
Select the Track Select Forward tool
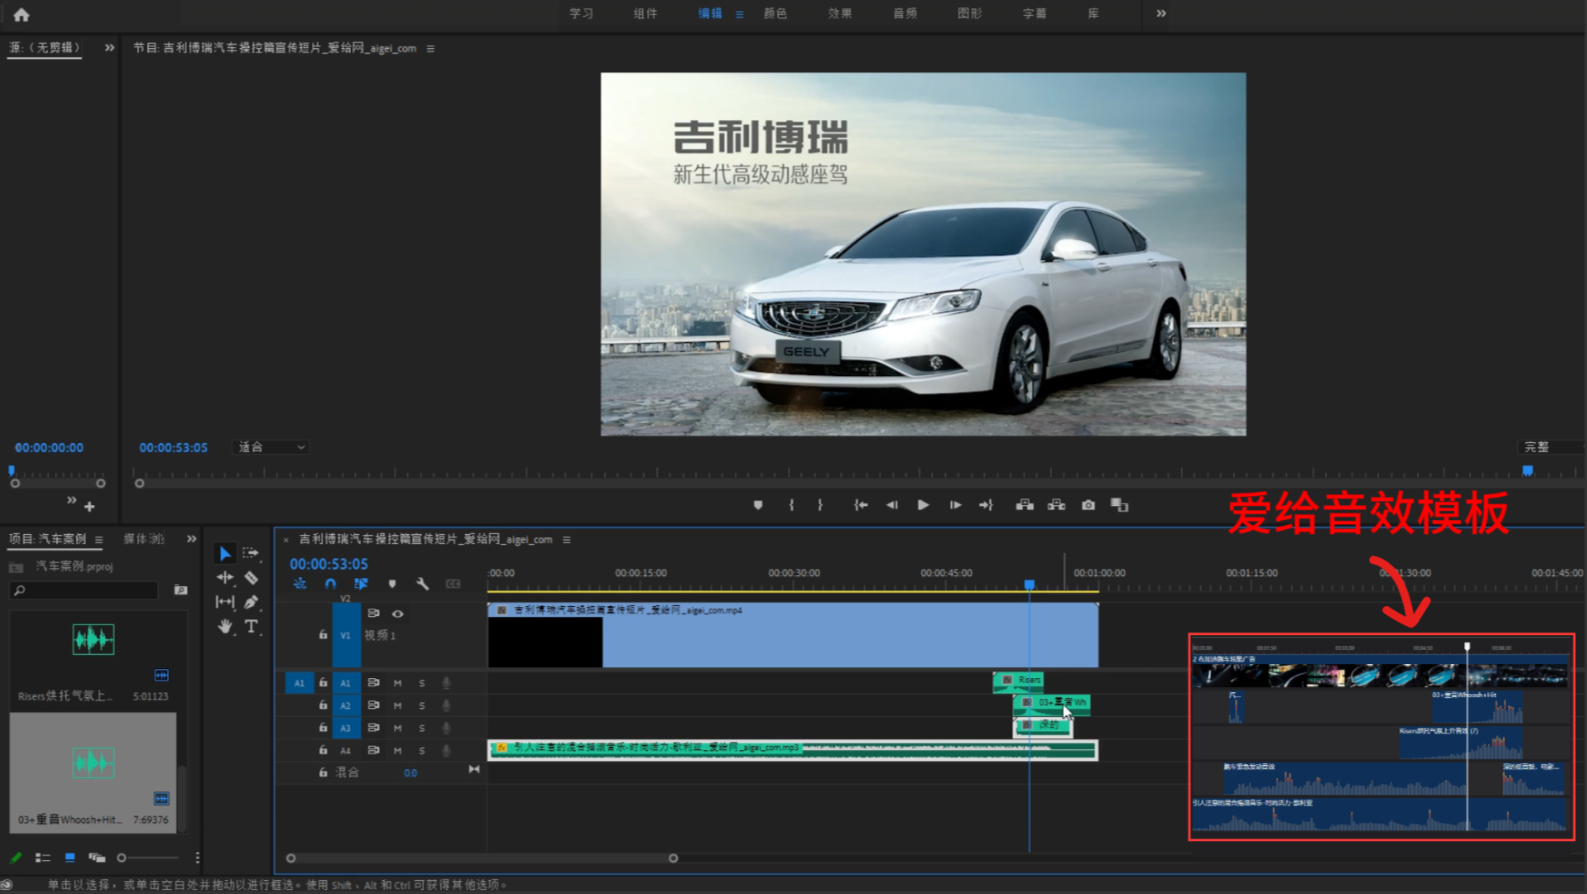pos(251,553)
